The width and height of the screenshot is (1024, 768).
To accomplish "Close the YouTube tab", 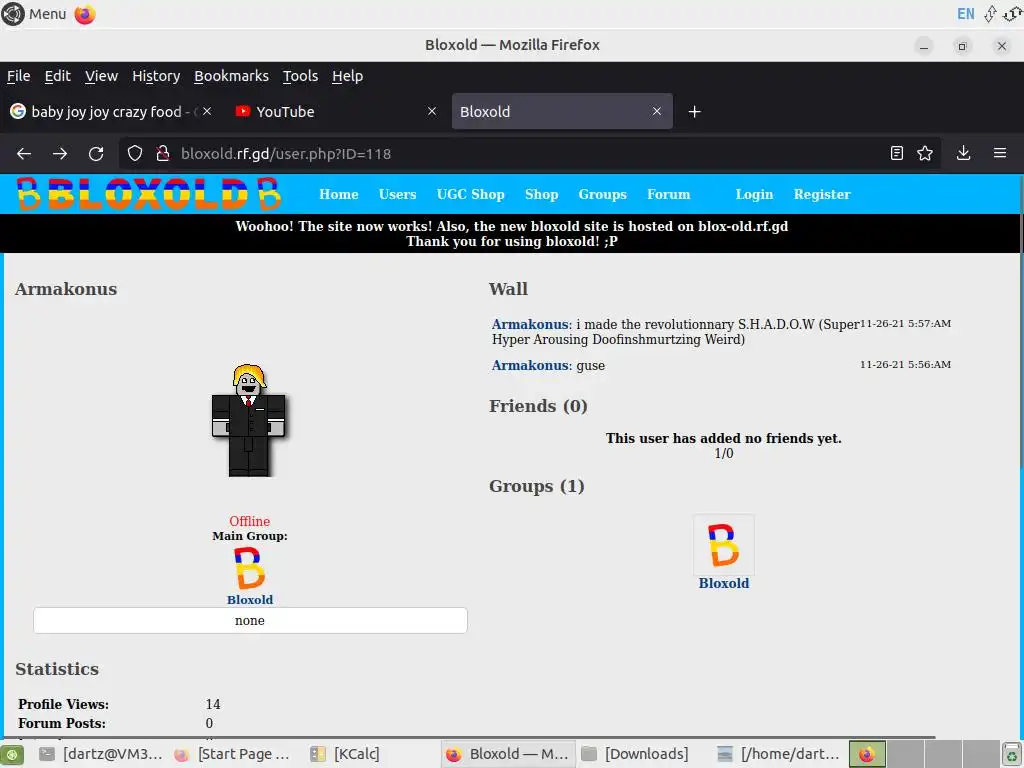I will point(432,112).
